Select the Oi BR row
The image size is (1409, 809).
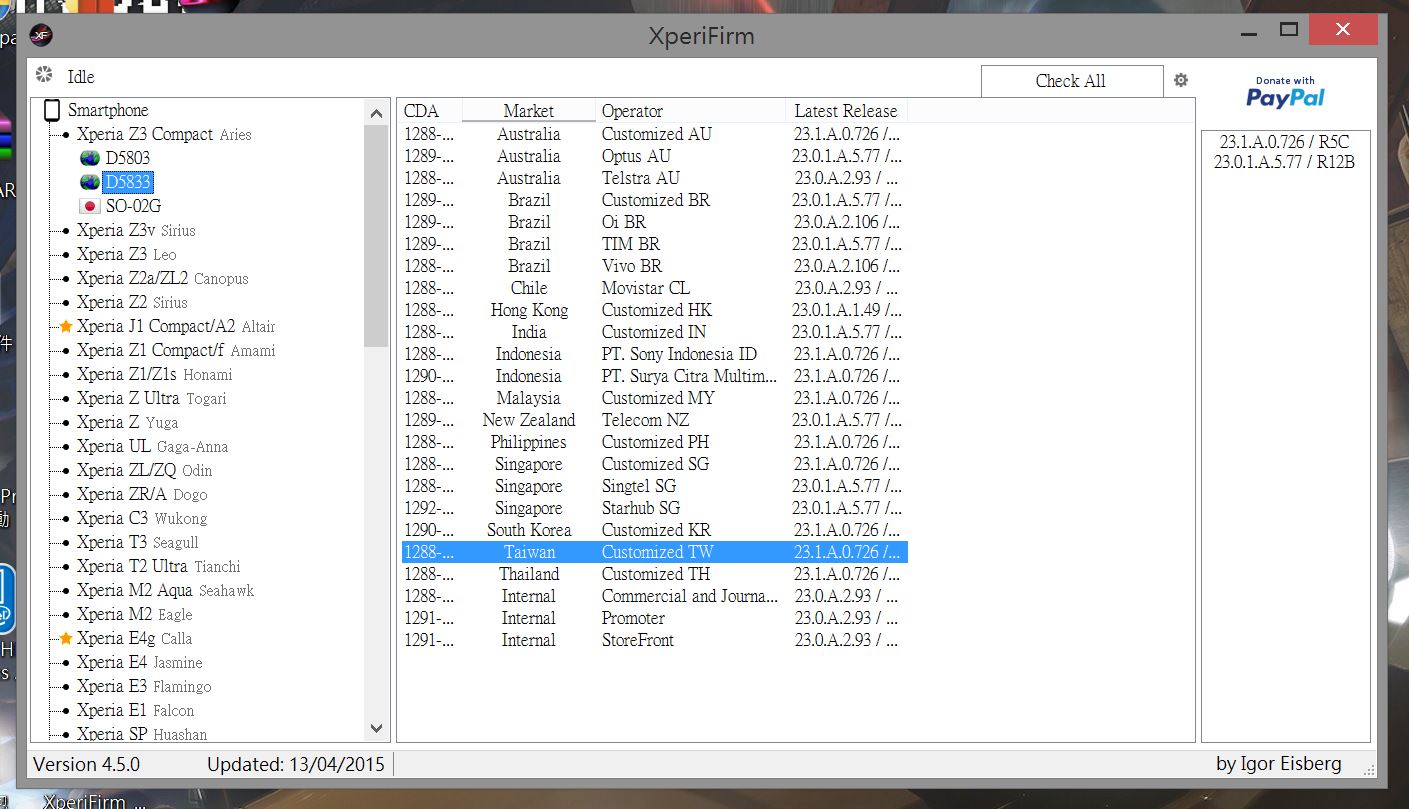point(654,222)
